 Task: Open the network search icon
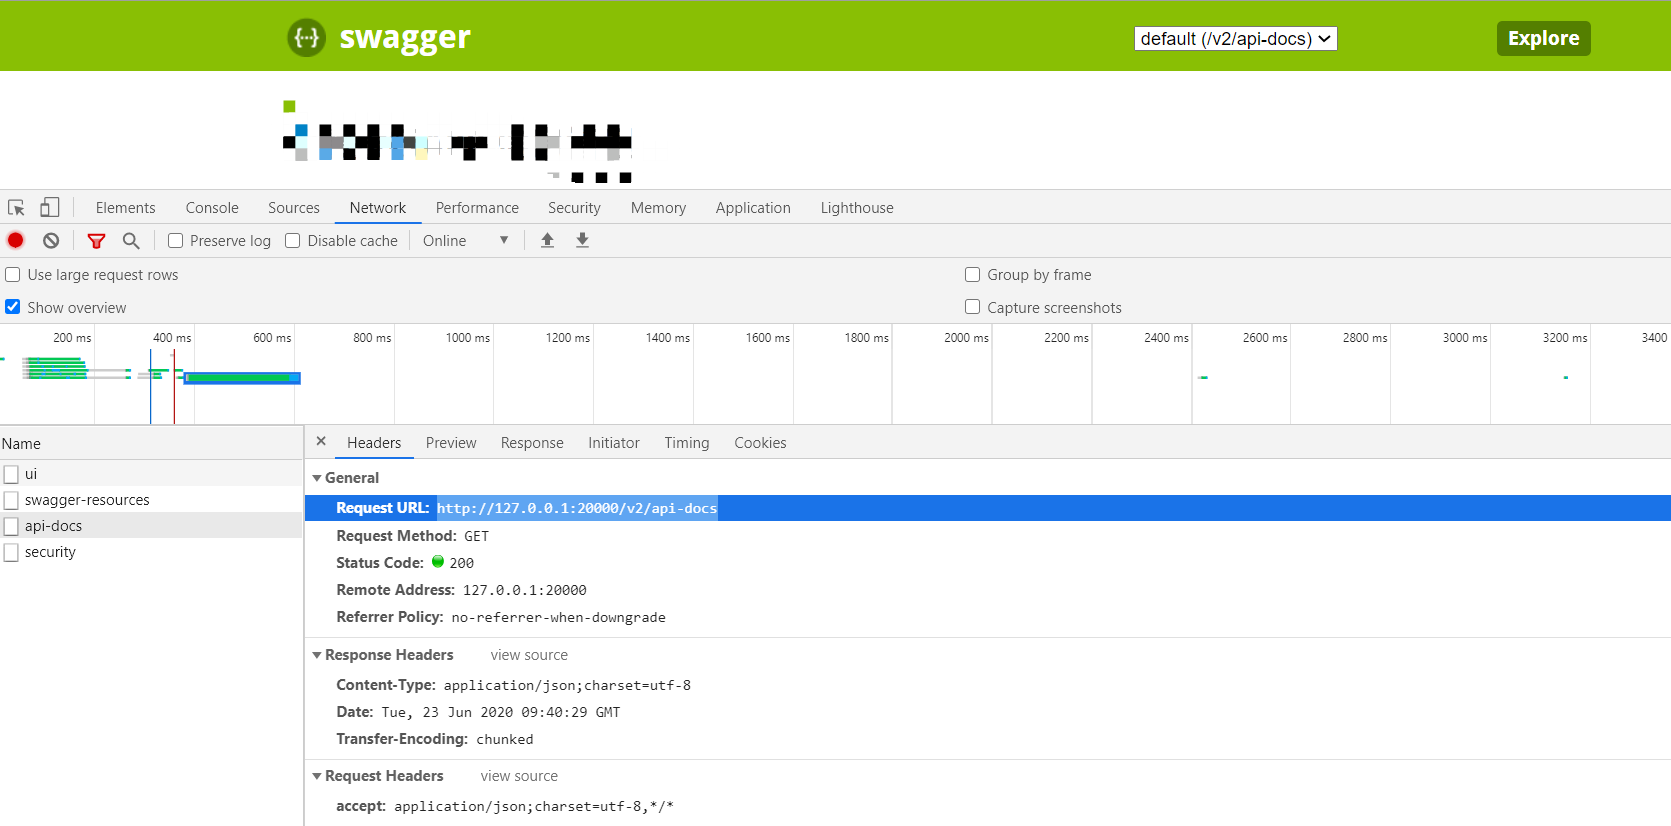point(131,241)
